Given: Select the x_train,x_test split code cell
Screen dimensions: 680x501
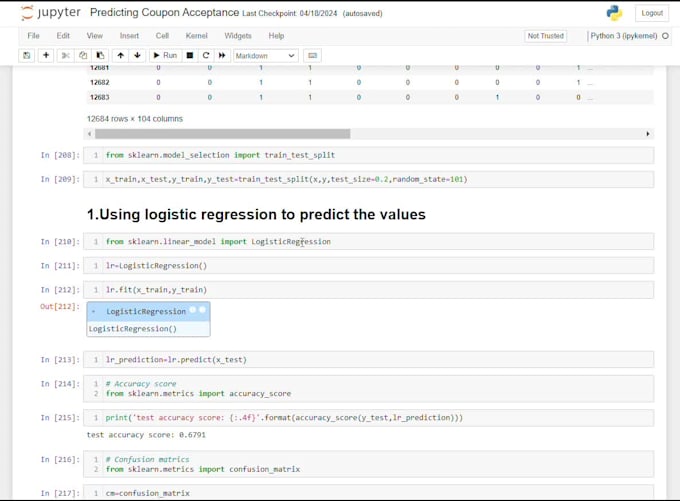Looking at the screenshot, I should coord(368,180).
